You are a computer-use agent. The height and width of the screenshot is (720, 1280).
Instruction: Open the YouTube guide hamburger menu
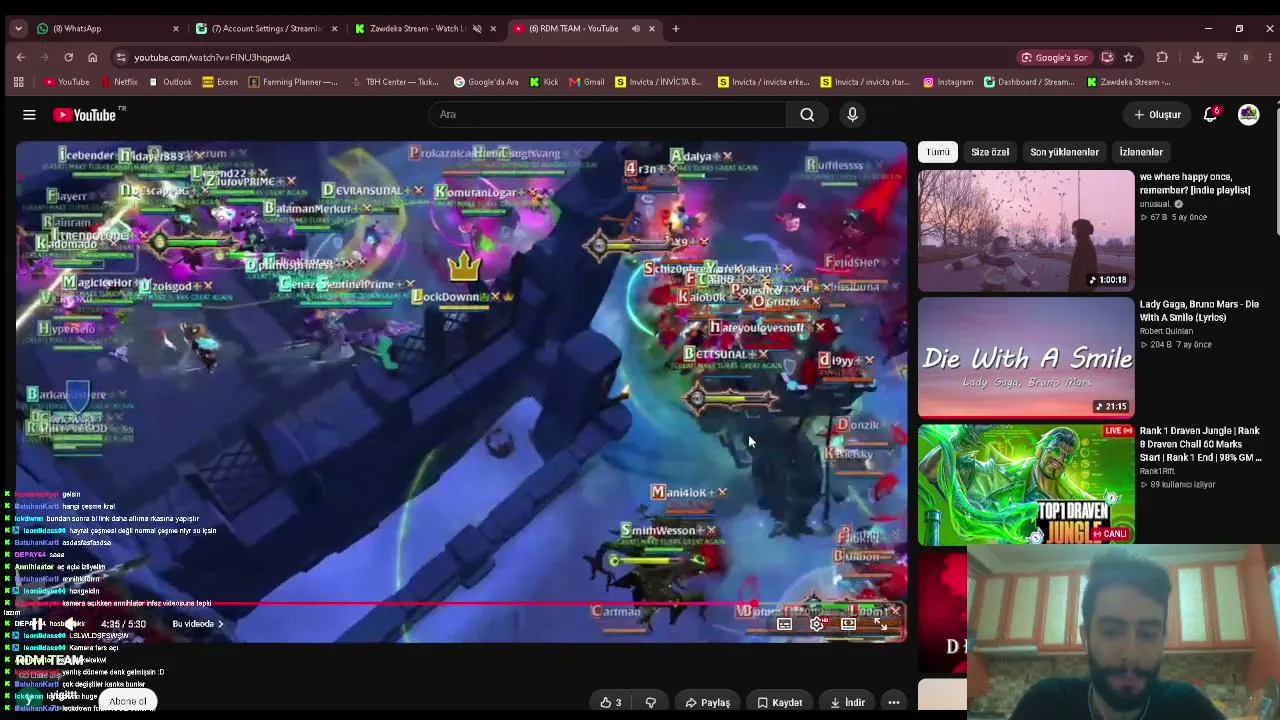(x=29, y=115)
